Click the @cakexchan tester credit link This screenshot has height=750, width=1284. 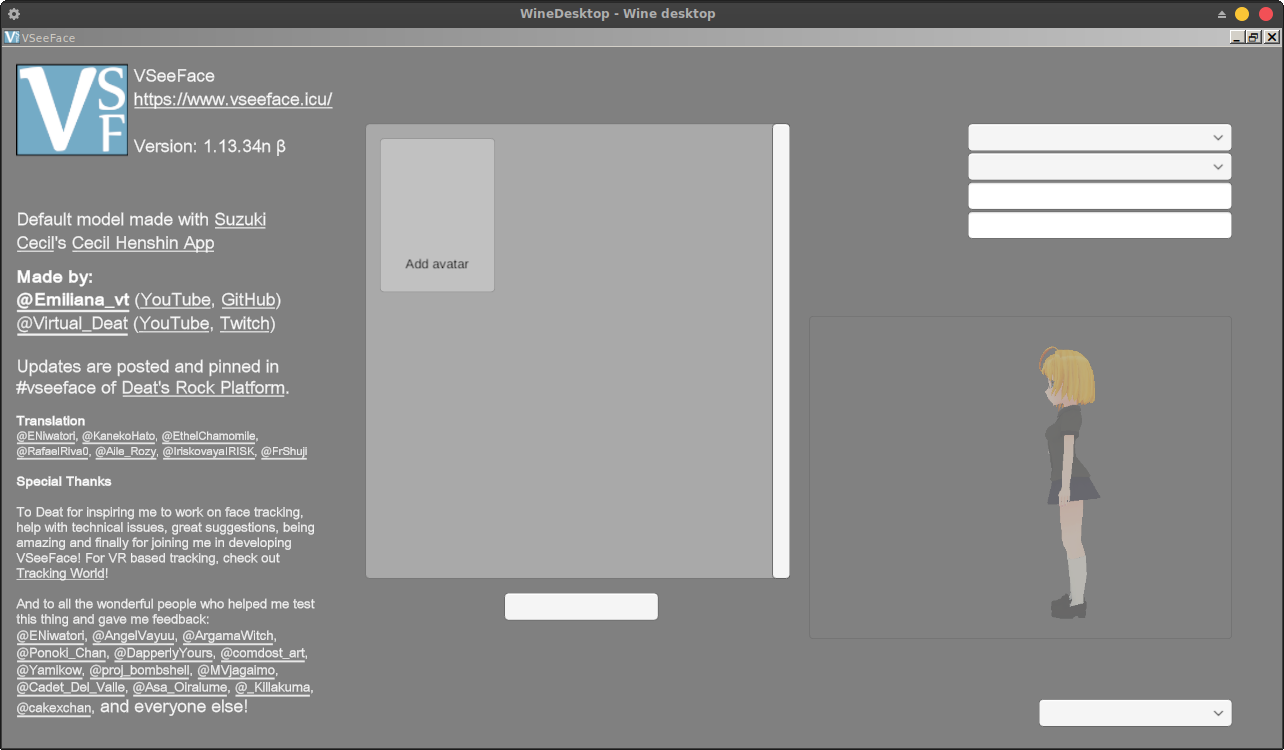[53, 707]
